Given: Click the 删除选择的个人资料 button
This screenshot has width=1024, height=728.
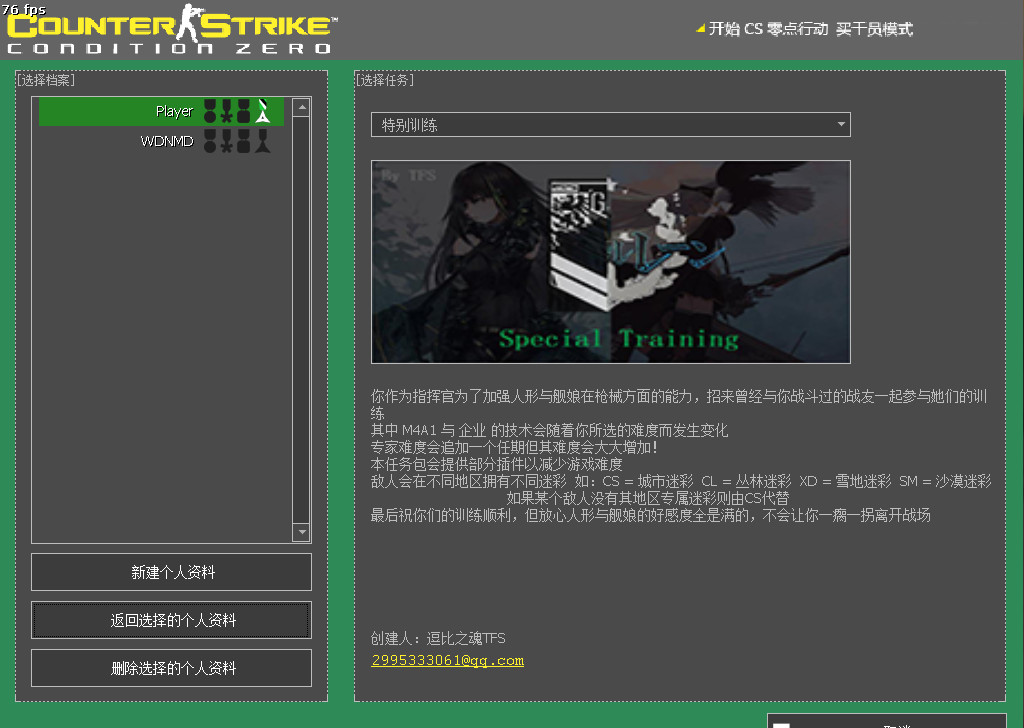Looking at the screenshot, I should coord(171,668).
